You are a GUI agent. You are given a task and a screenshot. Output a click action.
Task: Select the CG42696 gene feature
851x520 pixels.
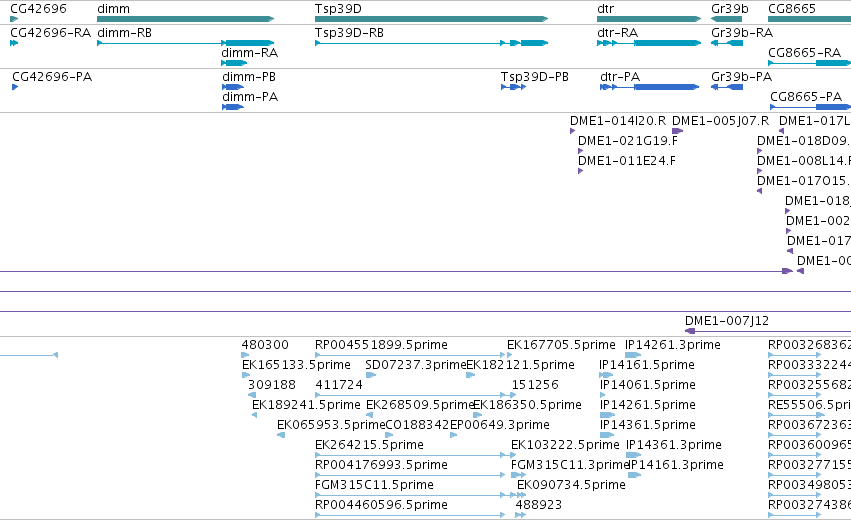[x=14, y=19]
